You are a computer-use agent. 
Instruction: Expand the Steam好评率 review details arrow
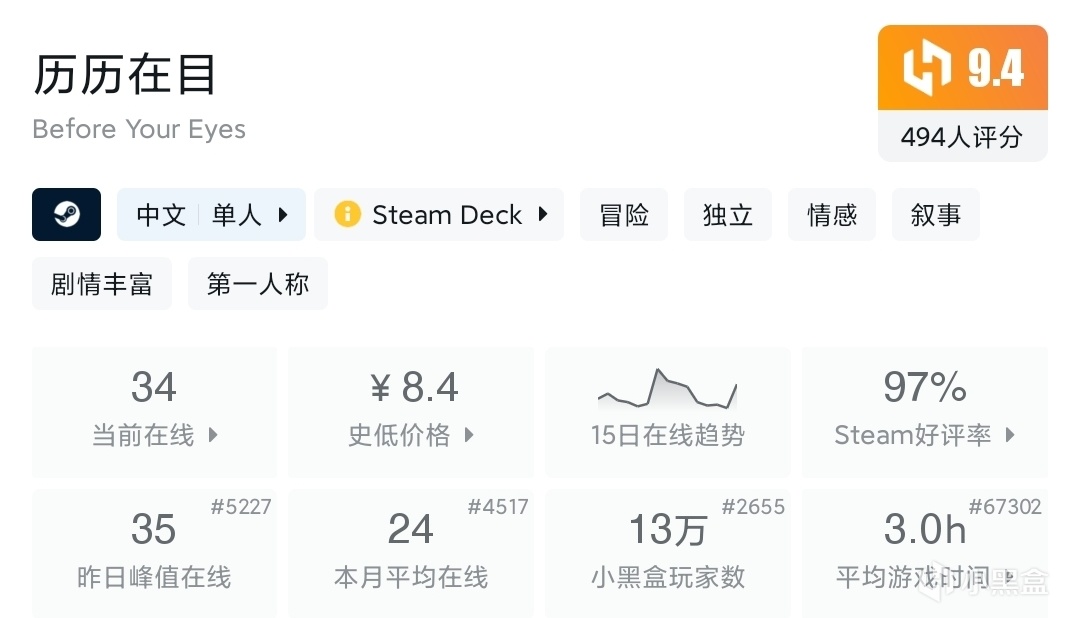[1010, 435]
